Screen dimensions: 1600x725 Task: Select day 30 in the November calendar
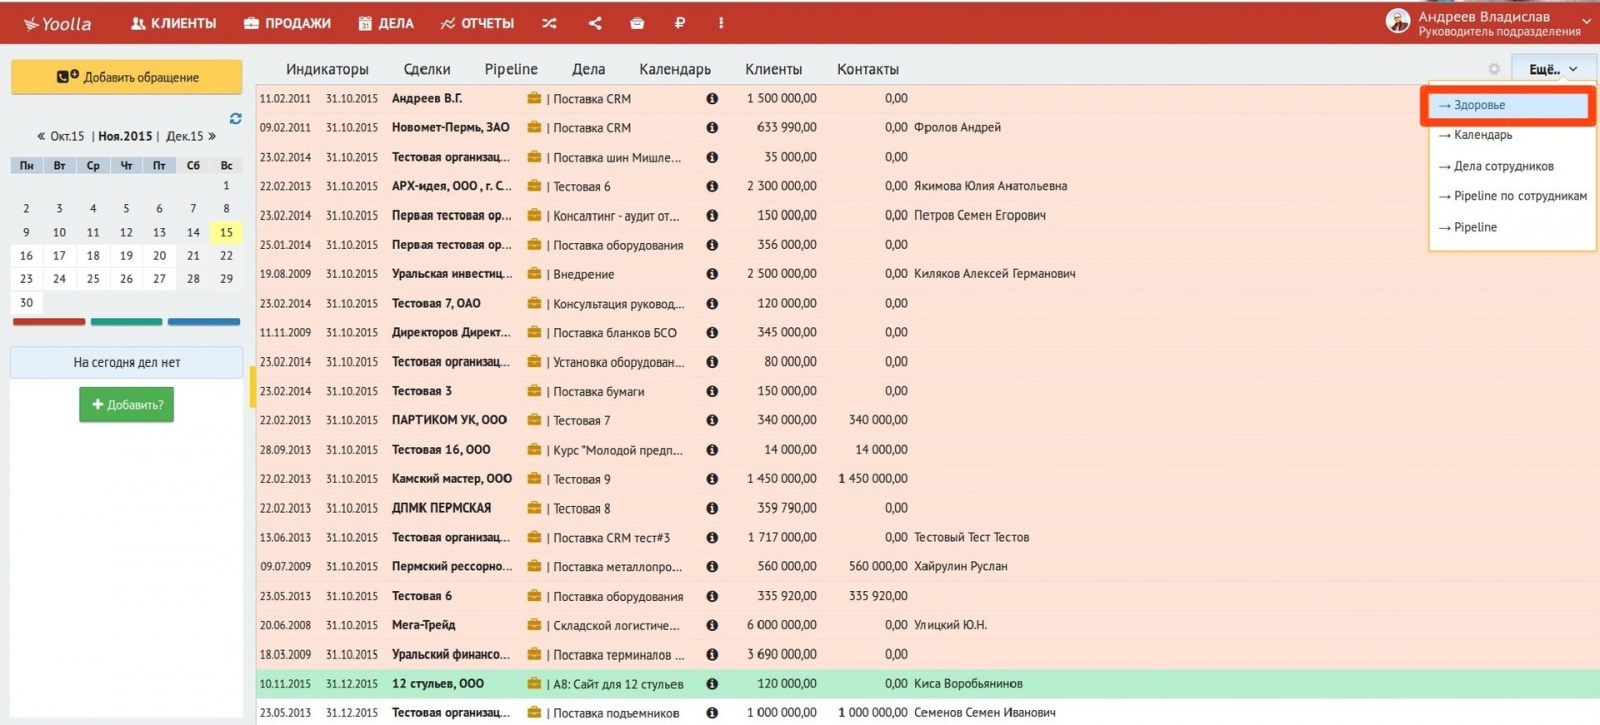point(26,302)
